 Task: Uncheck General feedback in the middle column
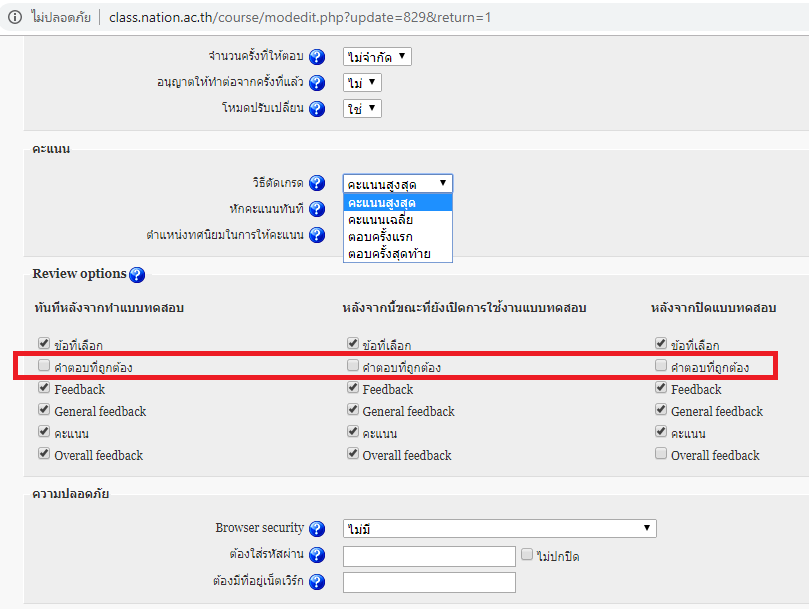[x=353, y=410]
